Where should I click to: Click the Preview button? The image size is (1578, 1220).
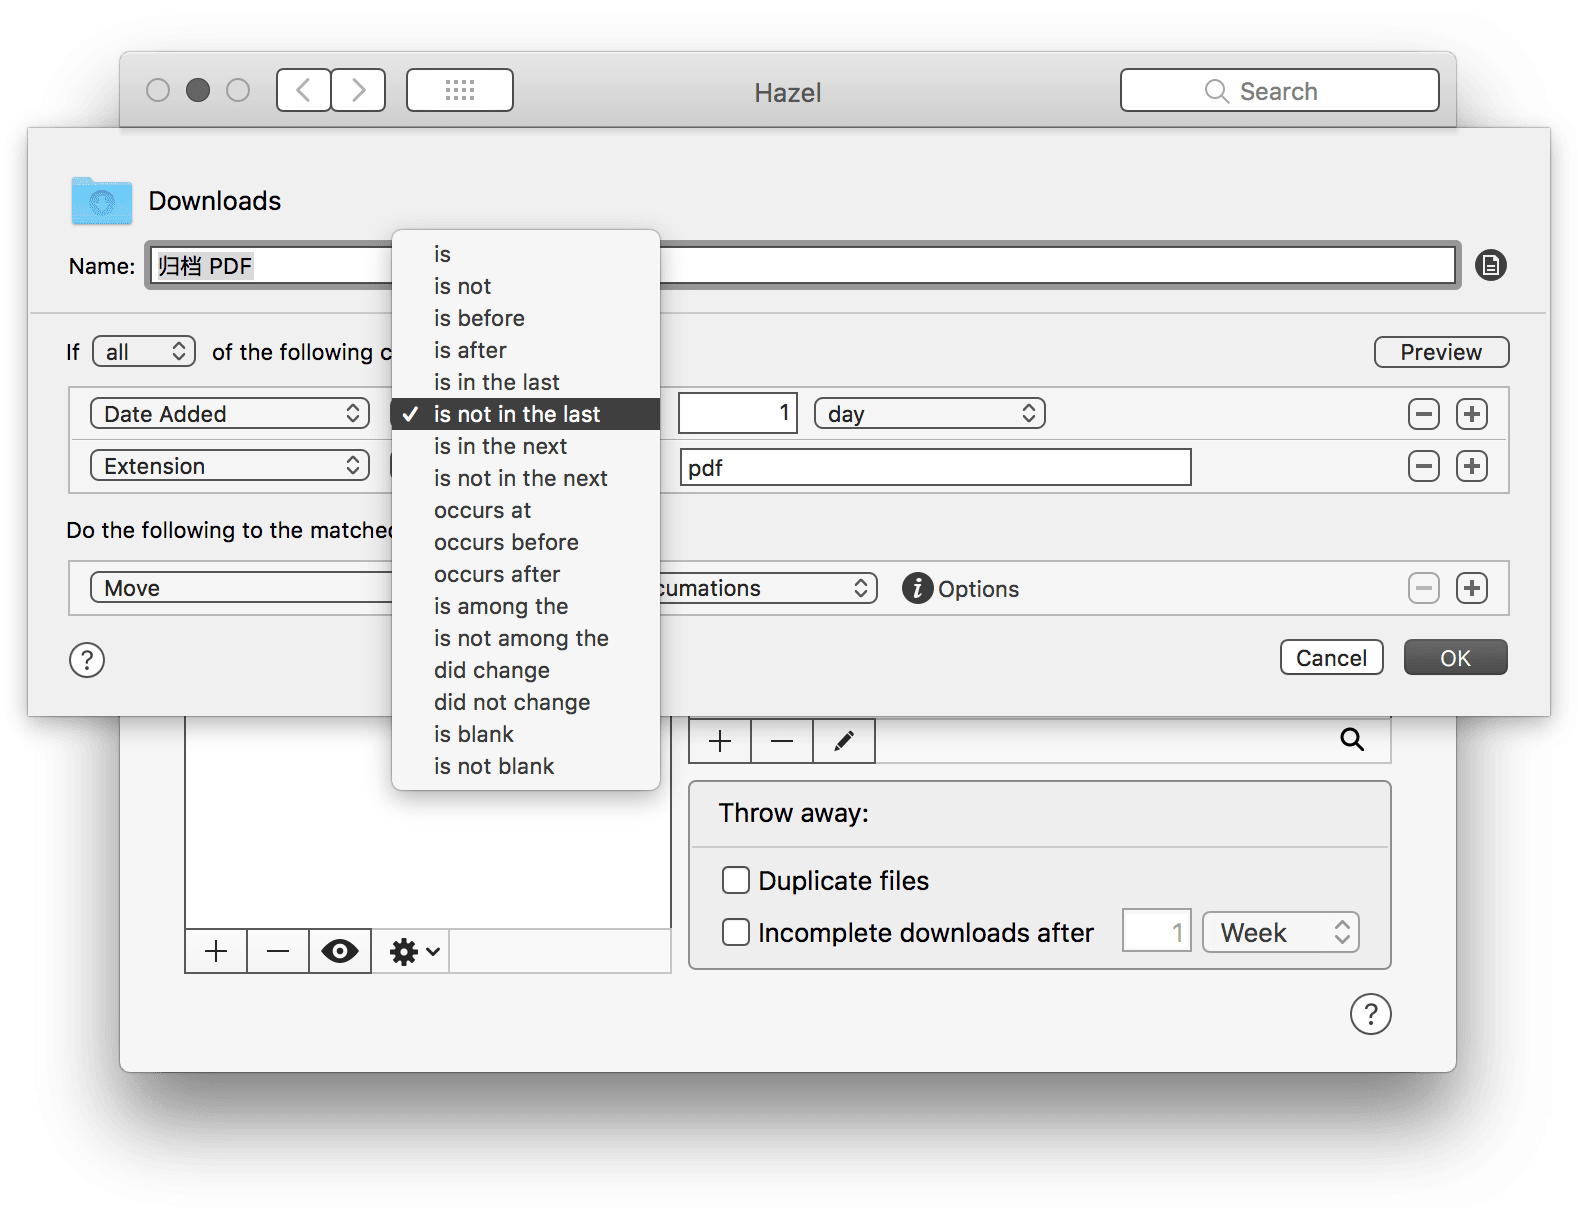[x=1440, y=352]
